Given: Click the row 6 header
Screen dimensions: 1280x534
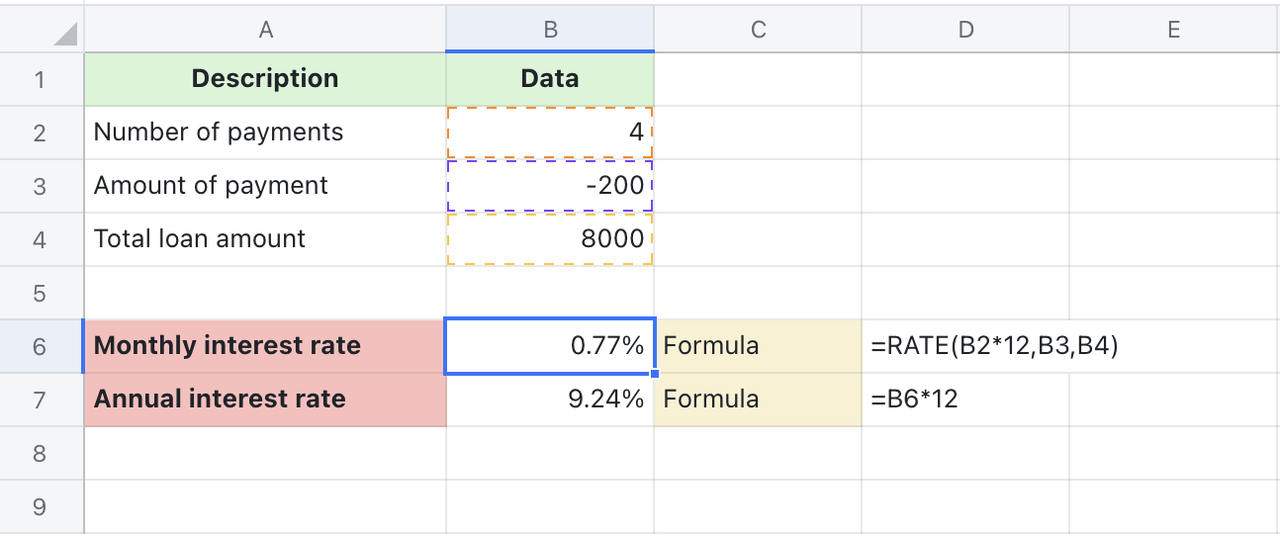Looking at the screenshot, I should coord(40,346).
